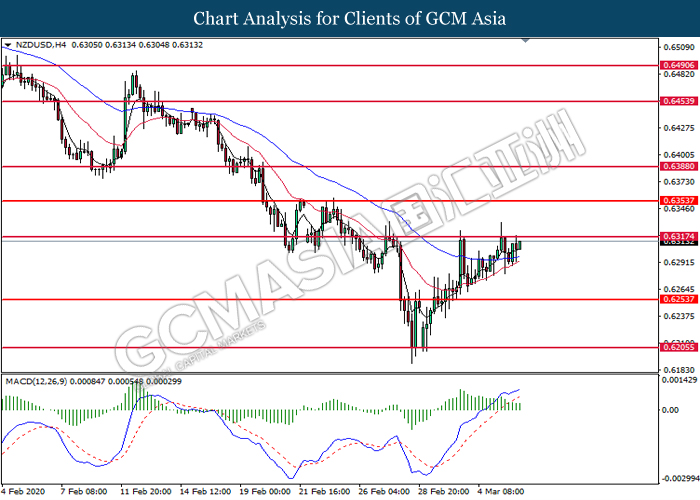700x500 pixels.
Task: Click the triangle arrow beside NZDUSD,H4
Action: 8,45
